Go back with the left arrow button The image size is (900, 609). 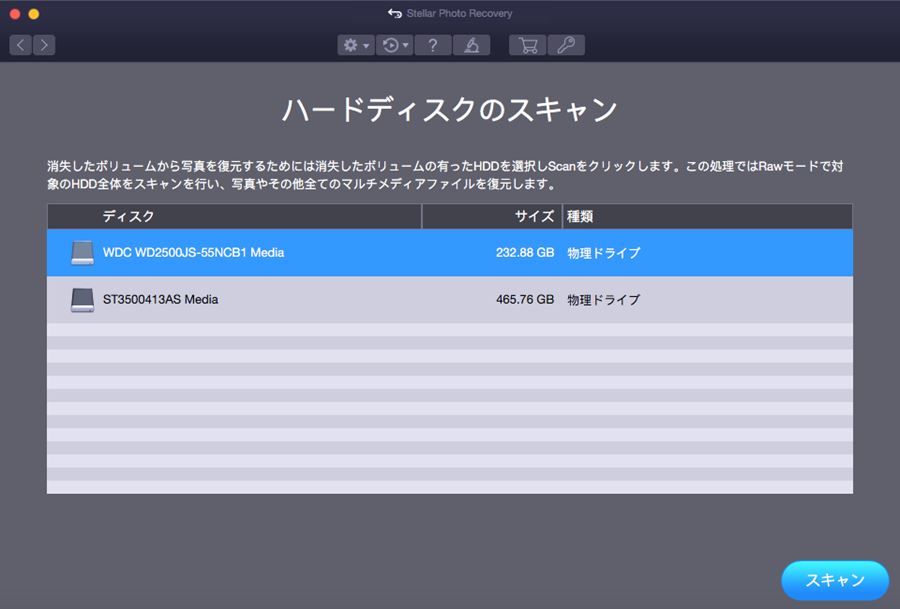tap(21, 45)
